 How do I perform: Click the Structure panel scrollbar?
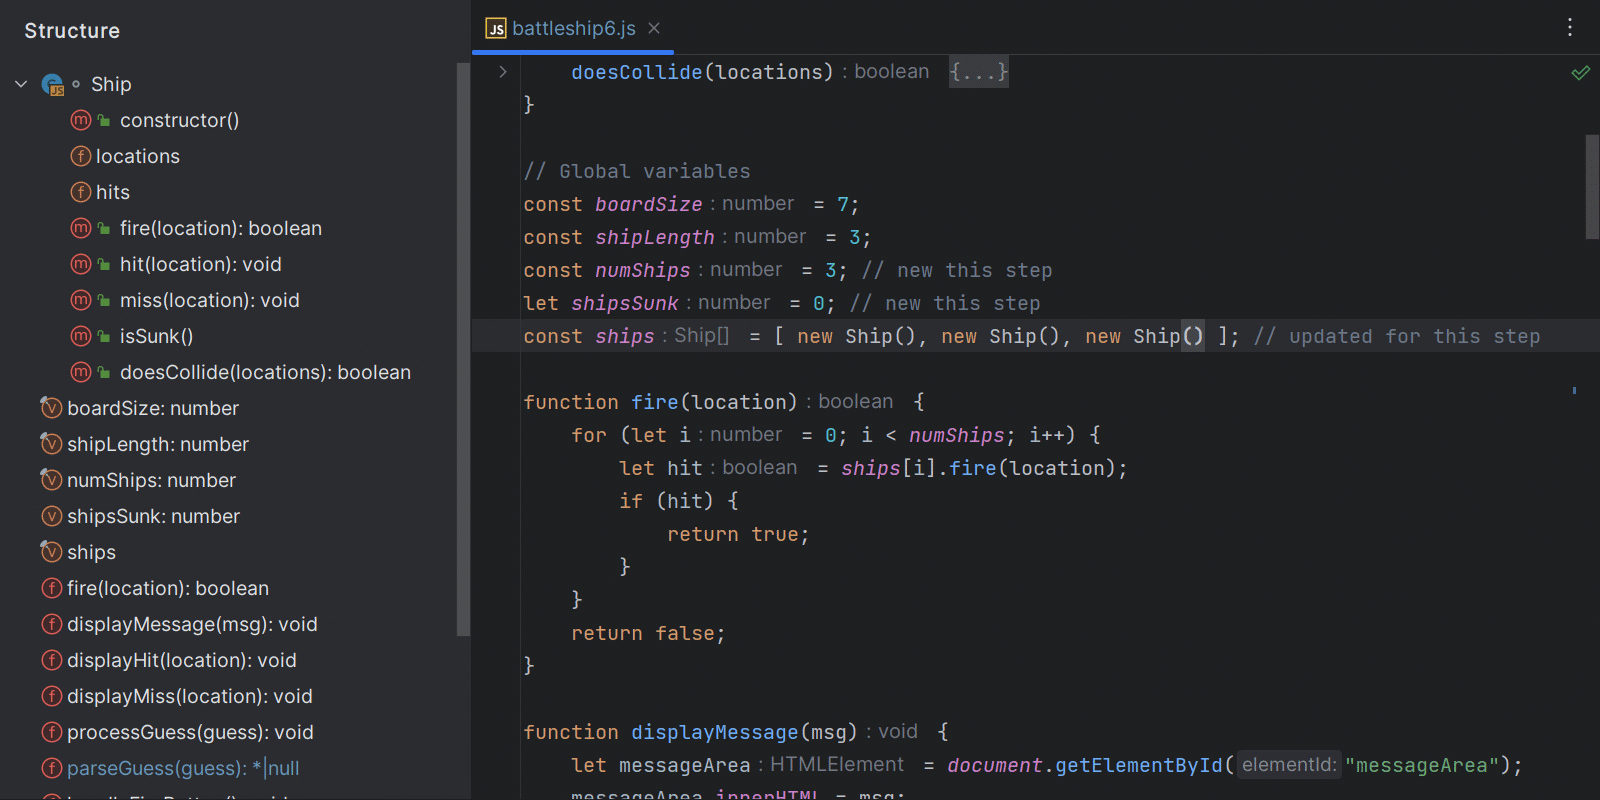point(463,350)
